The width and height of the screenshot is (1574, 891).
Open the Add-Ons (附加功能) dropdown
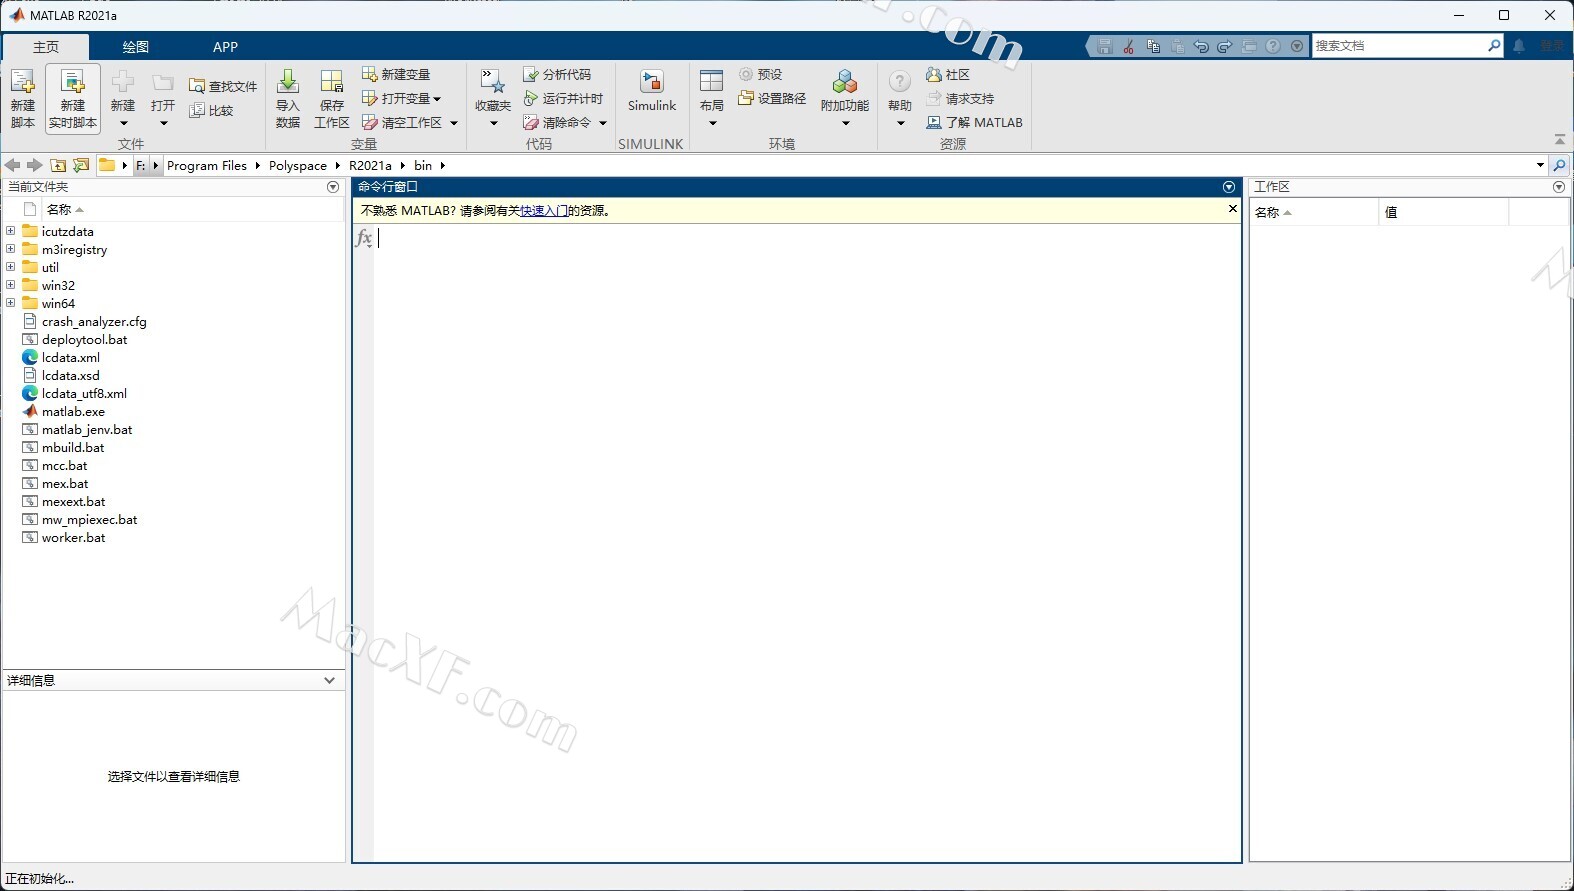(845, 124)
